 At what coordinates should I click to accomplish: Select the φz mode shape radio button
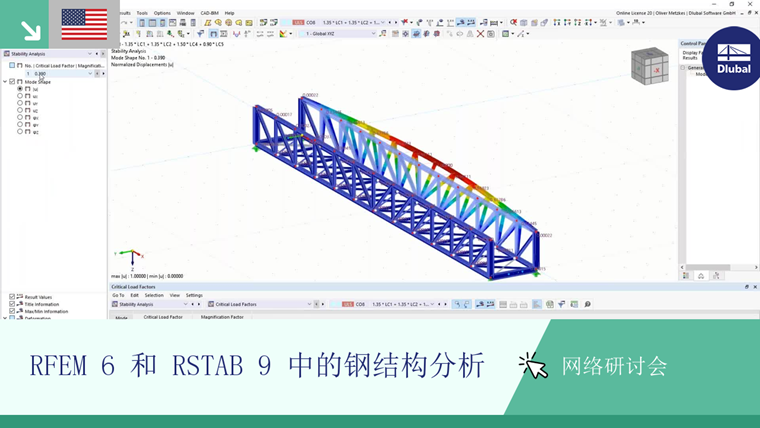(x=20, y=131)
